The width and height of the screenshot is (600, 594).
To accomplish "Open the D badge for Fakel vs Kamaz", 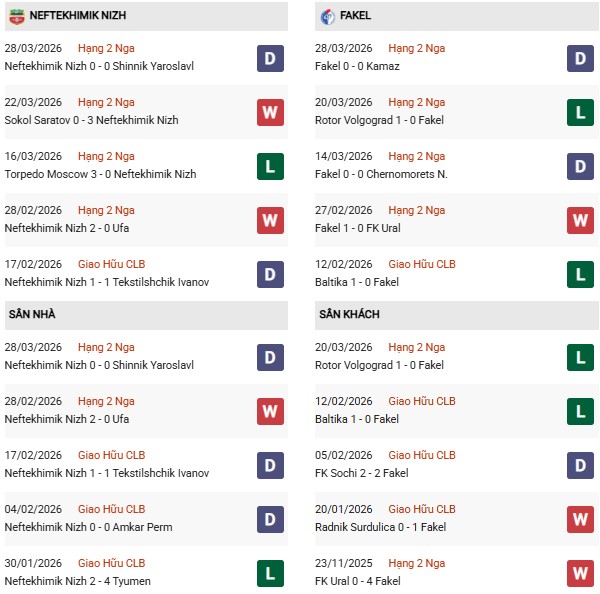I will click(x=580, y=58).
